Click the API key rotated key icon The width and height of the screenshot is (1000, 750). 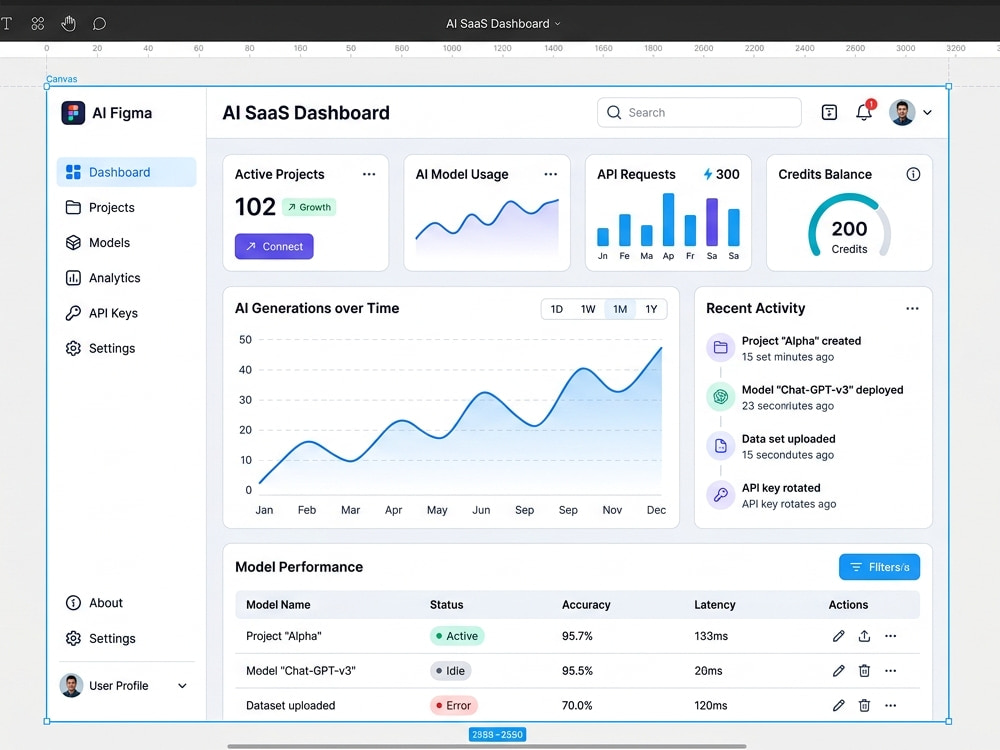coord(721,495)
